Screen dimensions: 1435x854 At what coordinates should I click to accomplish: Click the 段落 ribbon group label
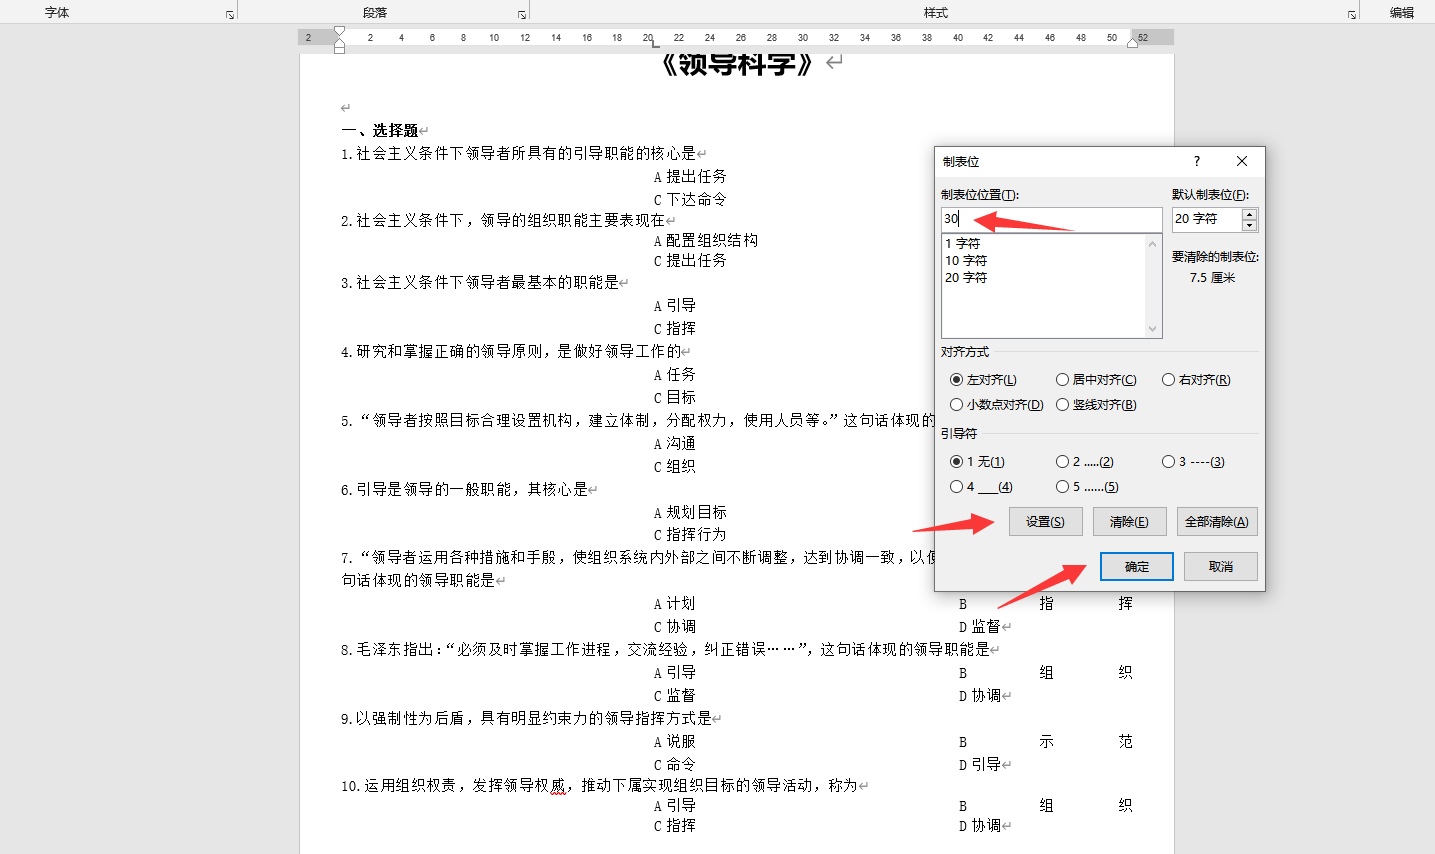point(375,13)
